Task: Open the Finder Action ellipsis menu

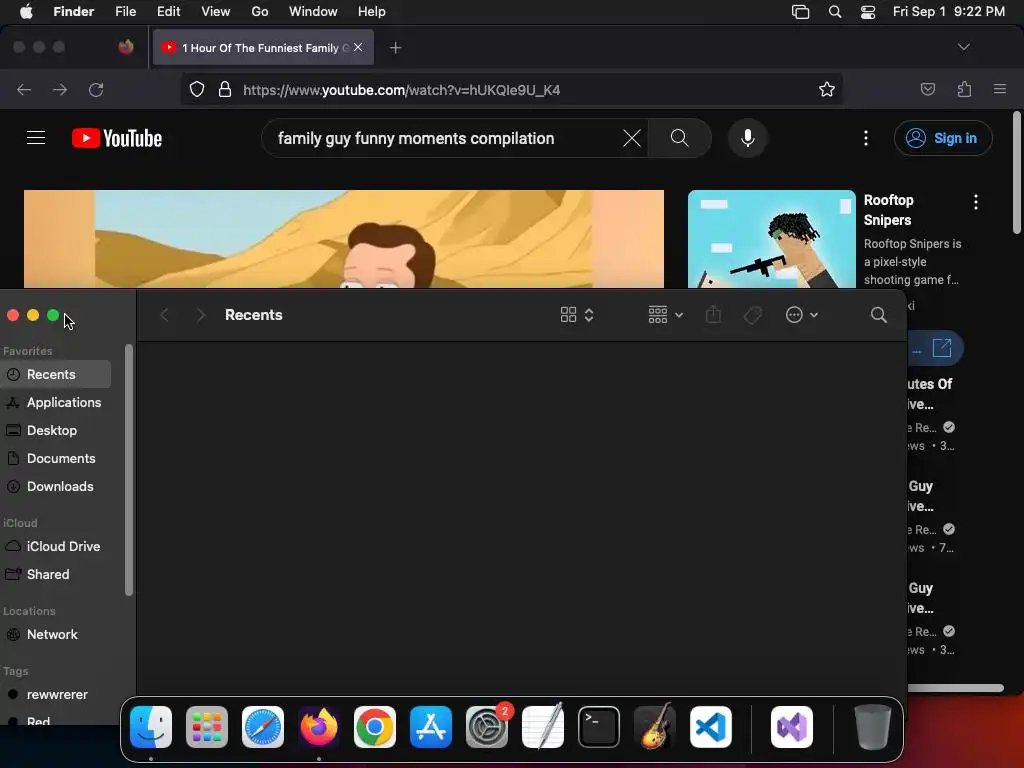Action: click(802, 315)
